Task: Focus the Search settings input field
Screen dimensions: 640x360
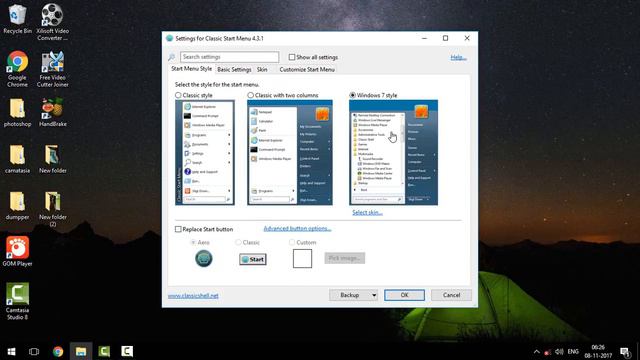Action: (x=229, y=57)
